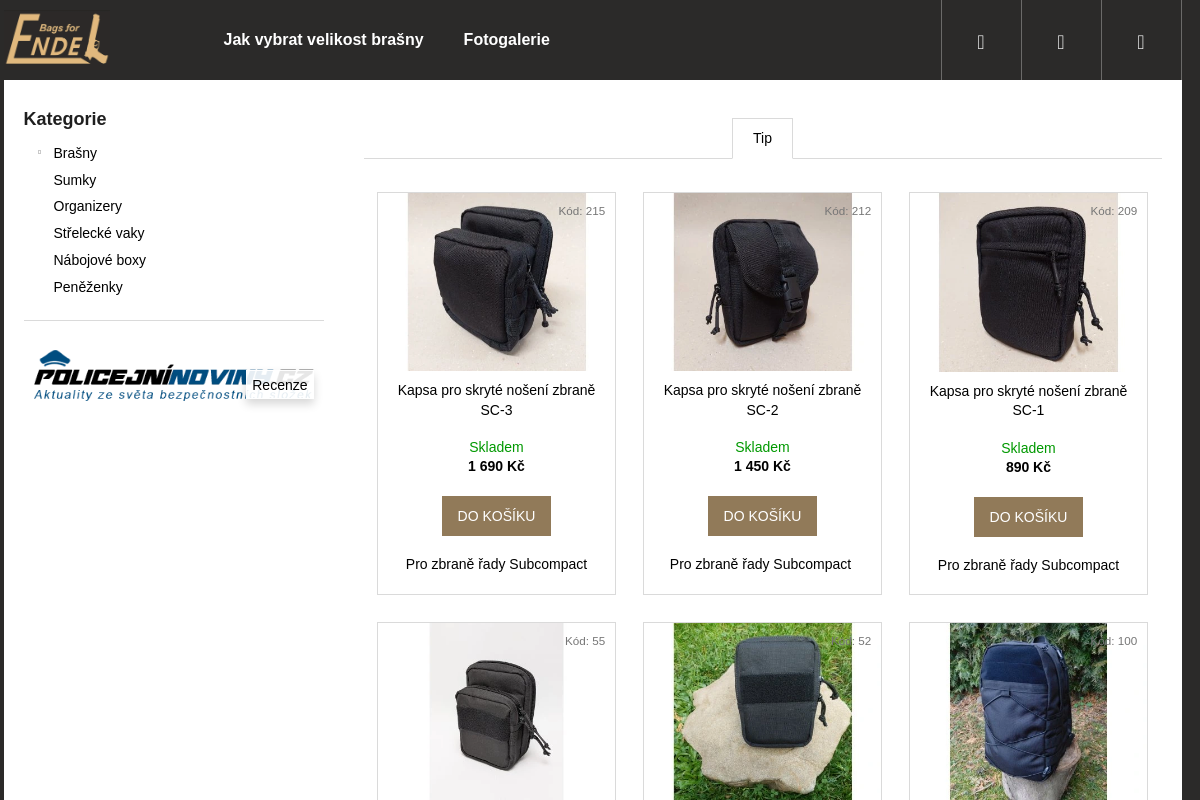Go to Peněženky category

[x=88, y=287]
